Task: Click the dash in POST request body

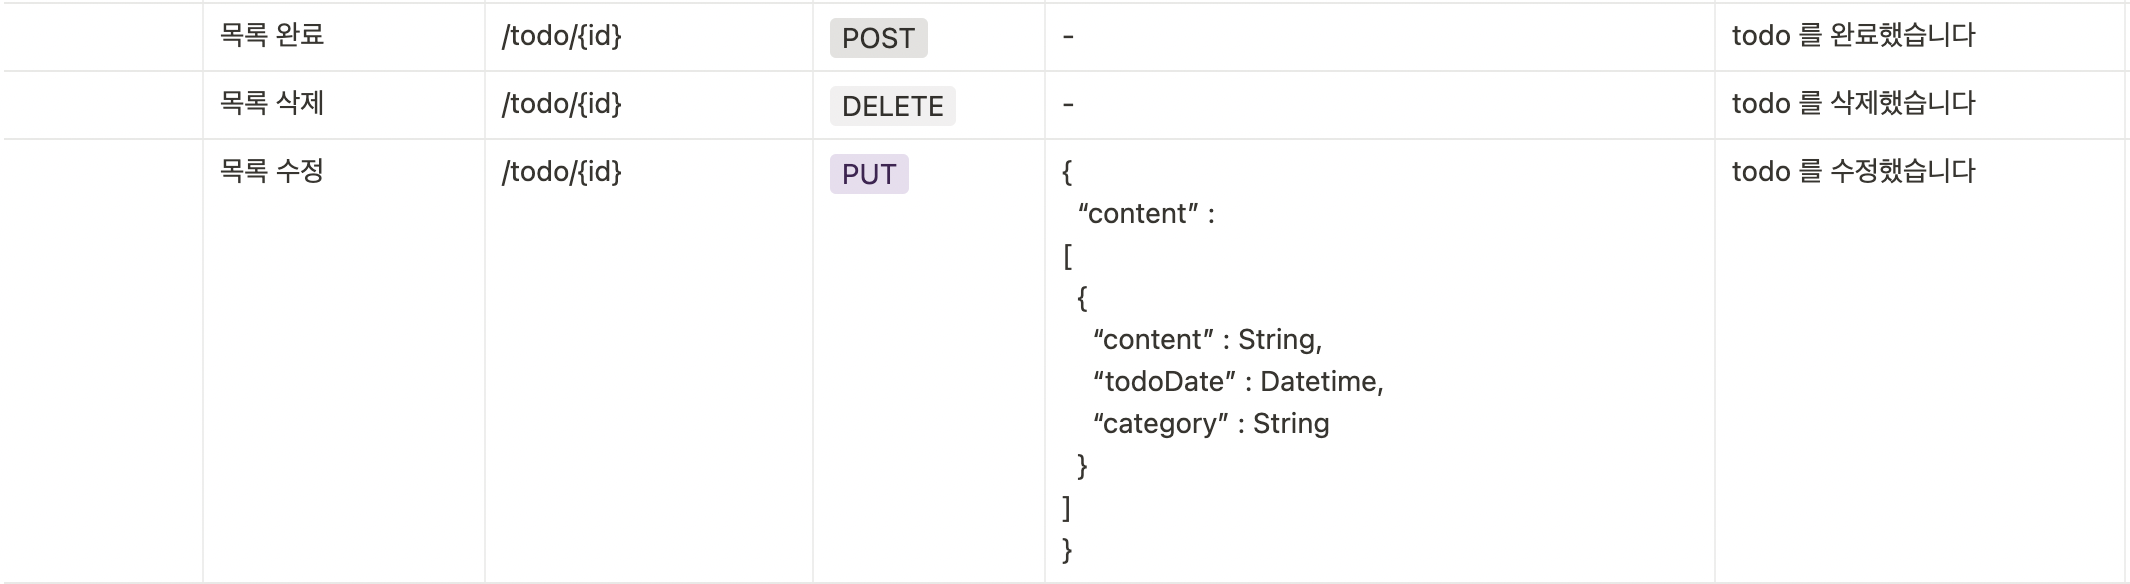Action: coord(1068,37)
